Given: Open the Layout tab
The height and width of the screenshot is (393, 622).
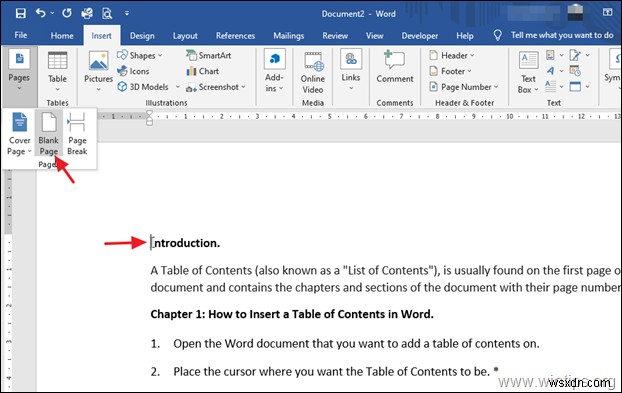Looking at the screenshot, I should pos(185,36).
